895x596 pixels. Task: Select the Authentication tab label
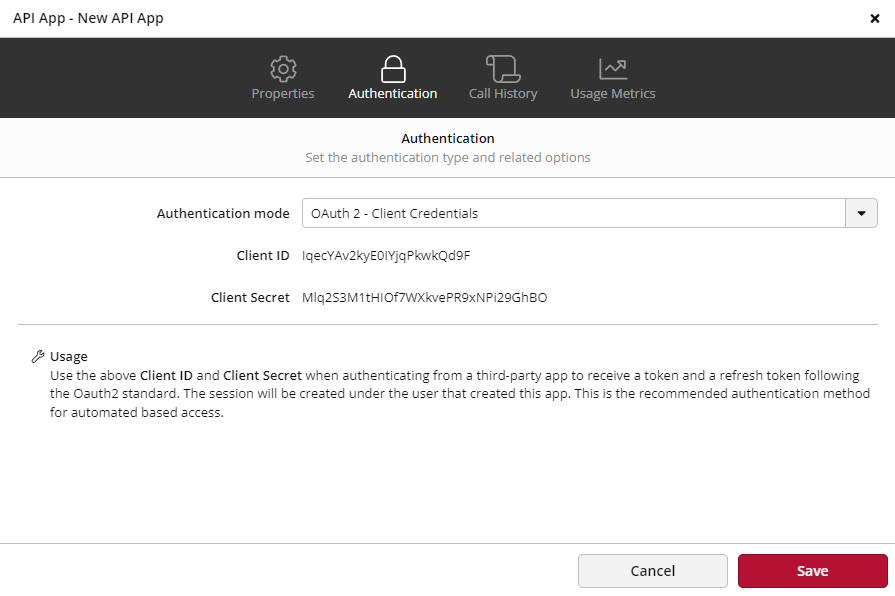click(392, 93)
